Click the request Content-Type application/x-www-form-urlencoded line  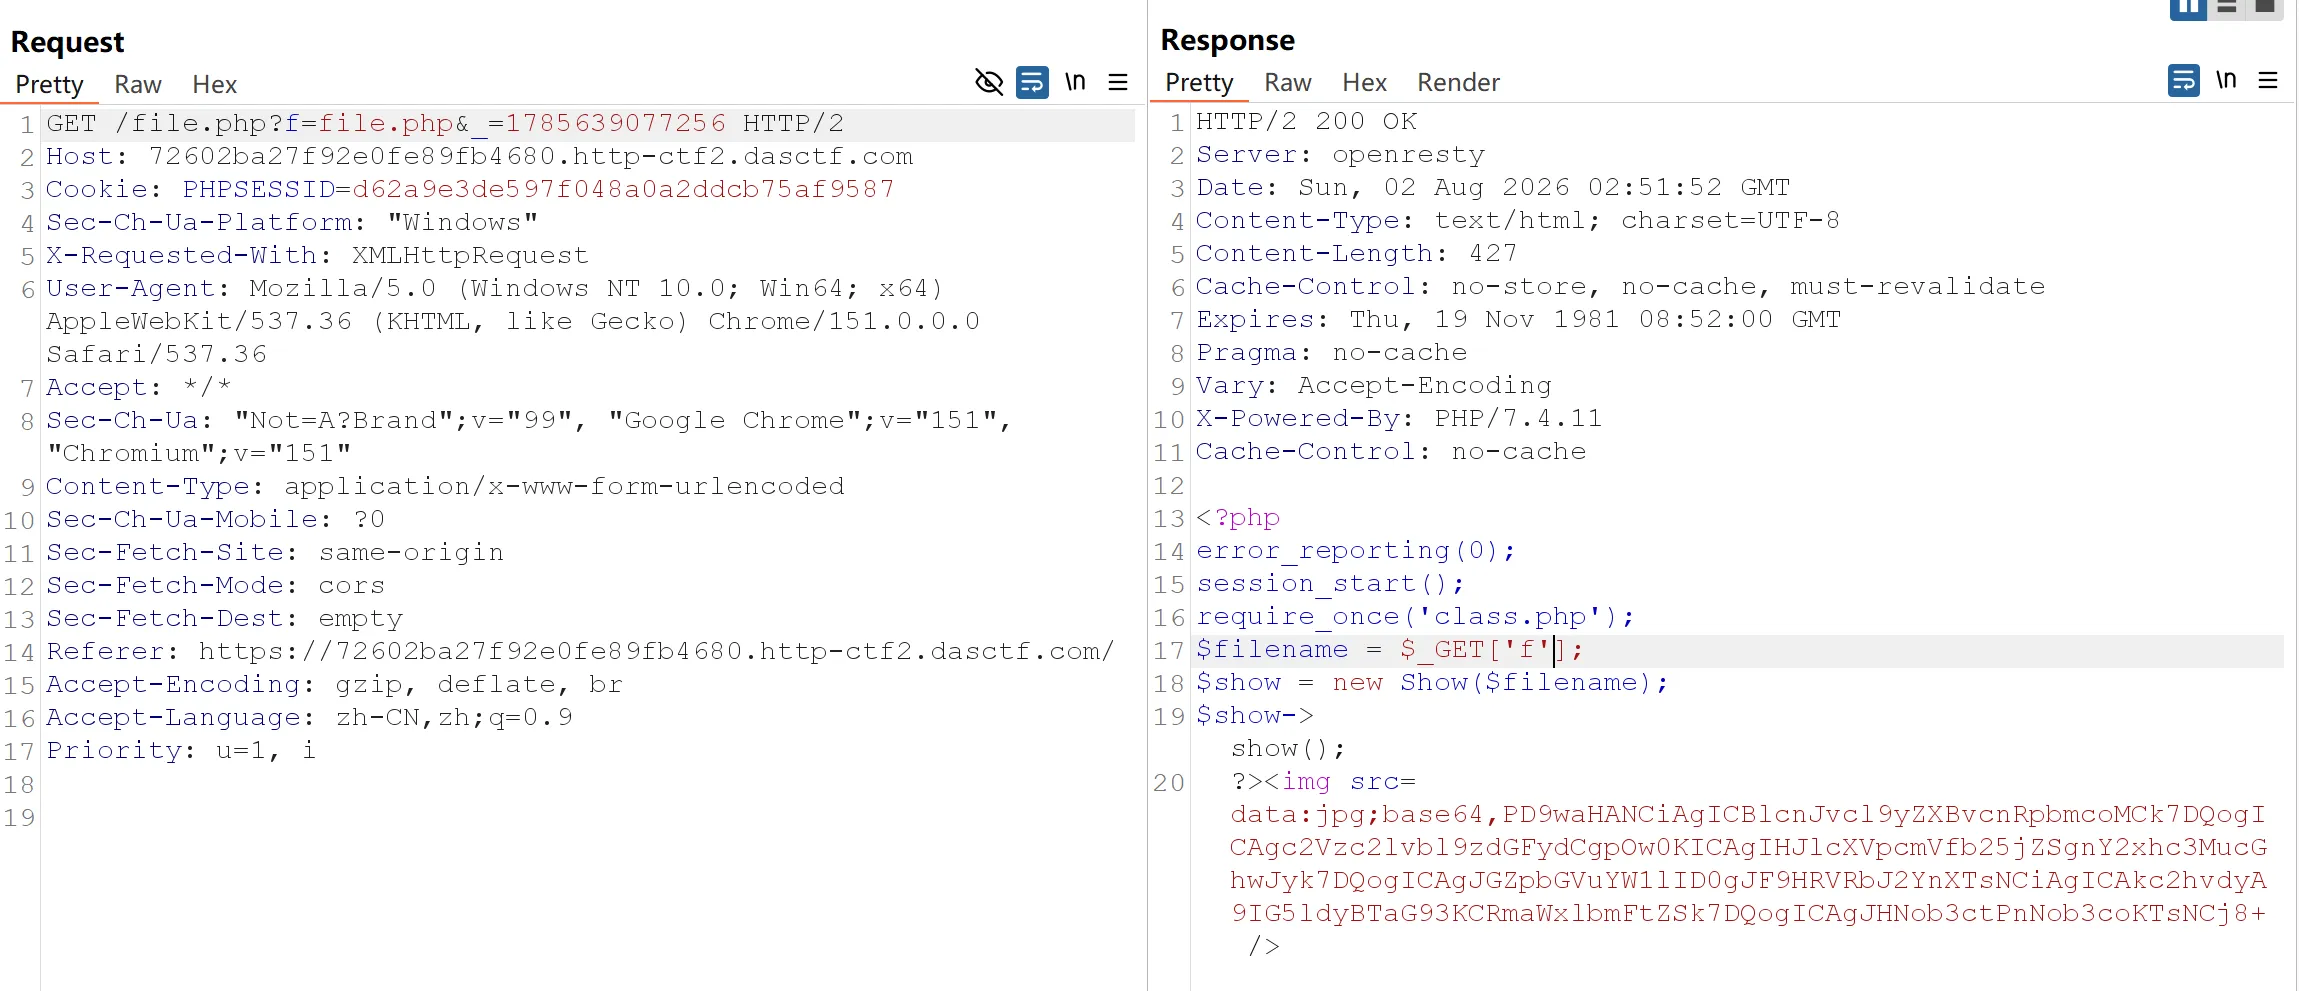tap(445, 487)
